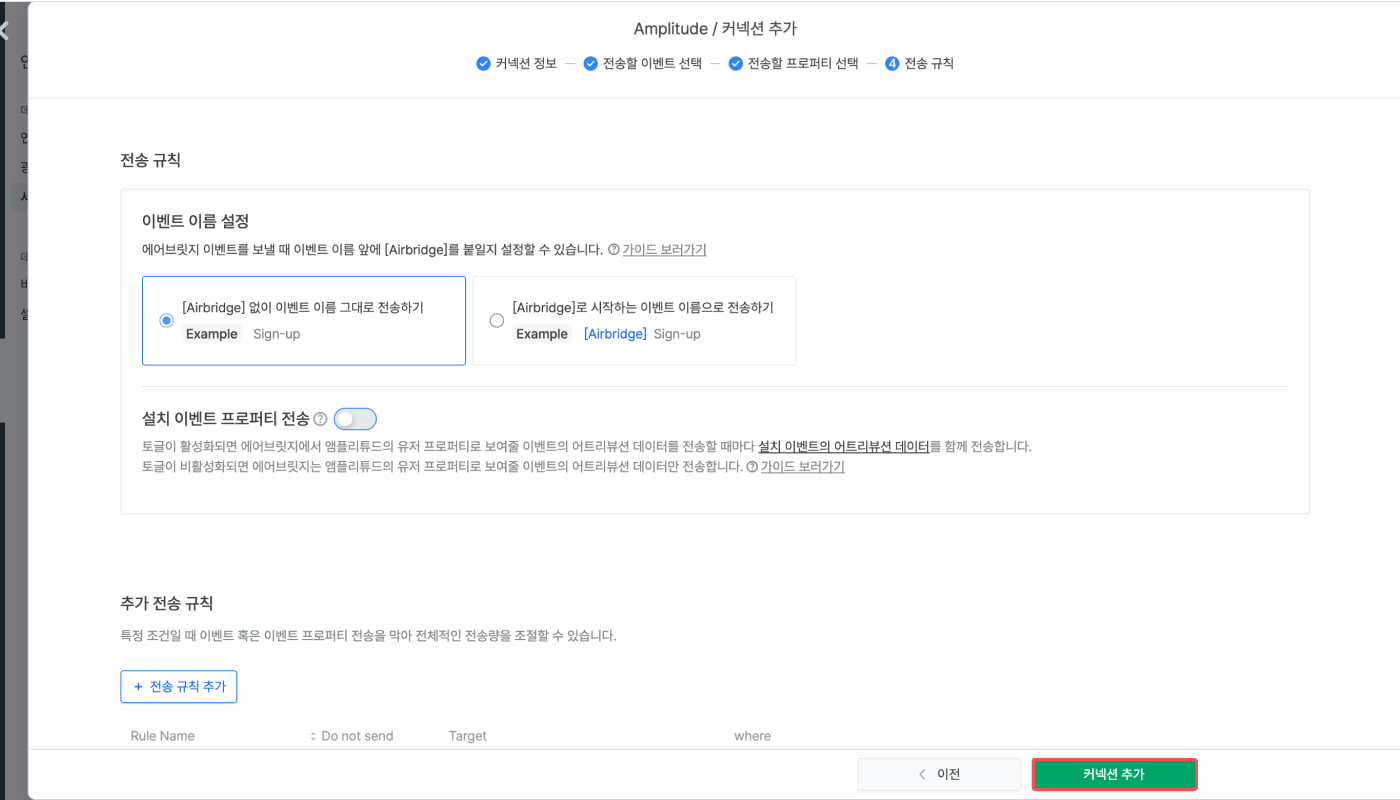
Task: Open the 전송할 프로퍼티 선택 step
Action: pos(794,64)
